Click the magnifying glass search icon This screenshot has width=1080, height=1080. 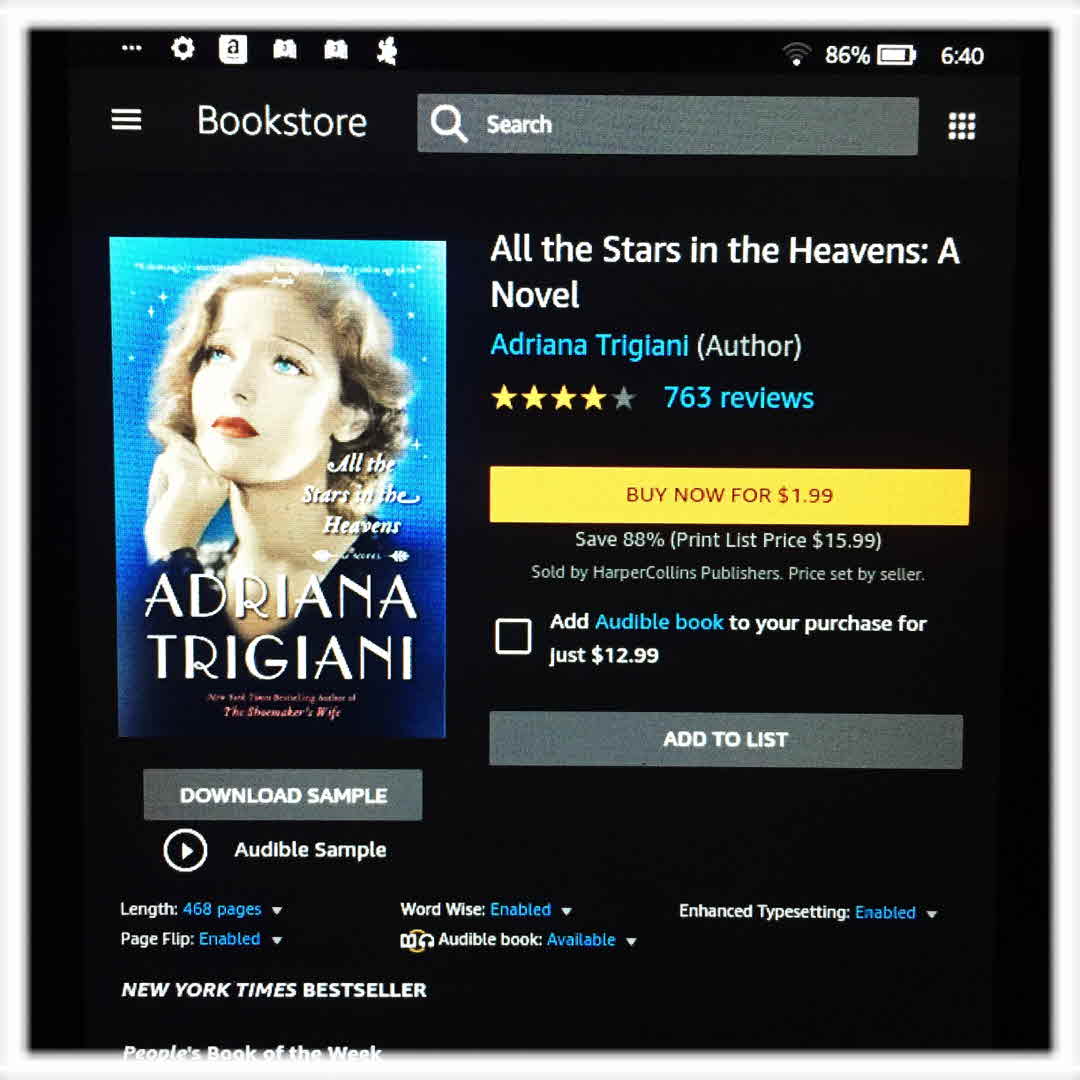[x=448, y=124]
